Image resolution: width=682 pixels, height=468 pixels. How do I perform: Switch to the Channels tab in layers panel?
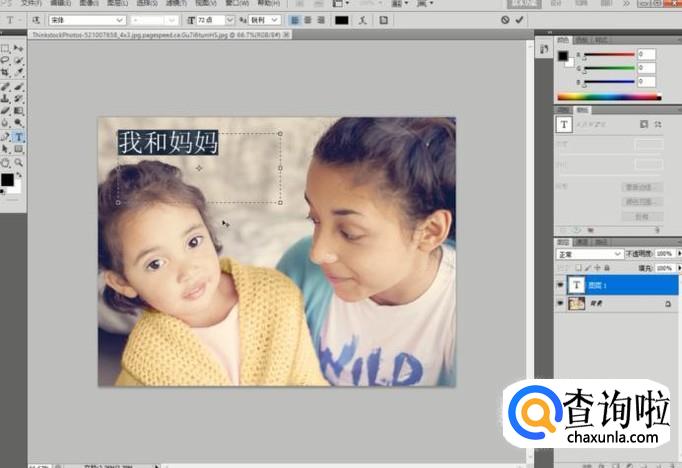point(585,242)
